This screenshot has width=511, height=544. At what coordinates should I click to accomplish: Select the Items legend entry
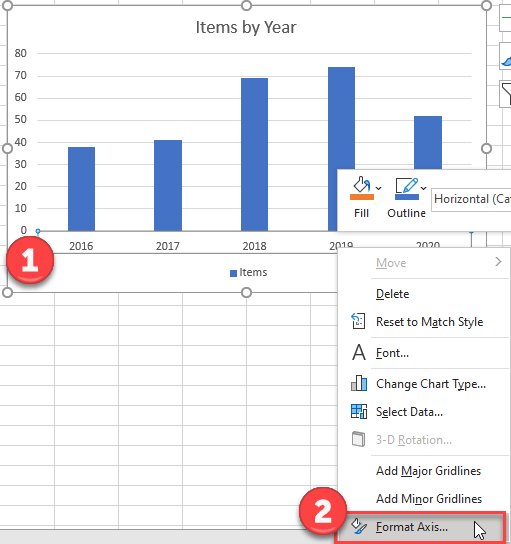[x=249, y=273]
